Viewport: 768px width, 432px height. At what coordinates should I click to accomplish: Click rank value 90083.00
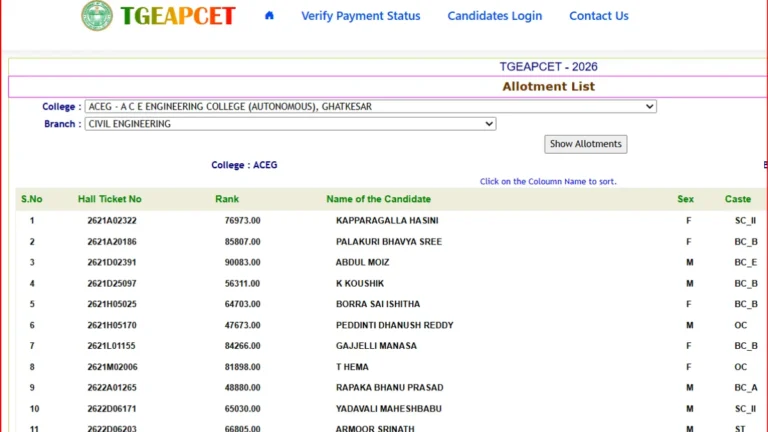point(242,262)
